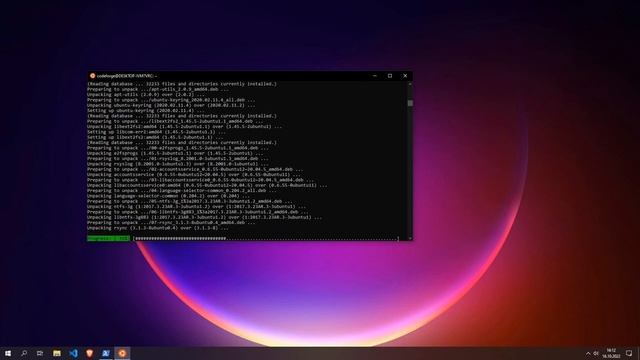Click the terminal scrollbar down arrow

(x=410, y=238)
